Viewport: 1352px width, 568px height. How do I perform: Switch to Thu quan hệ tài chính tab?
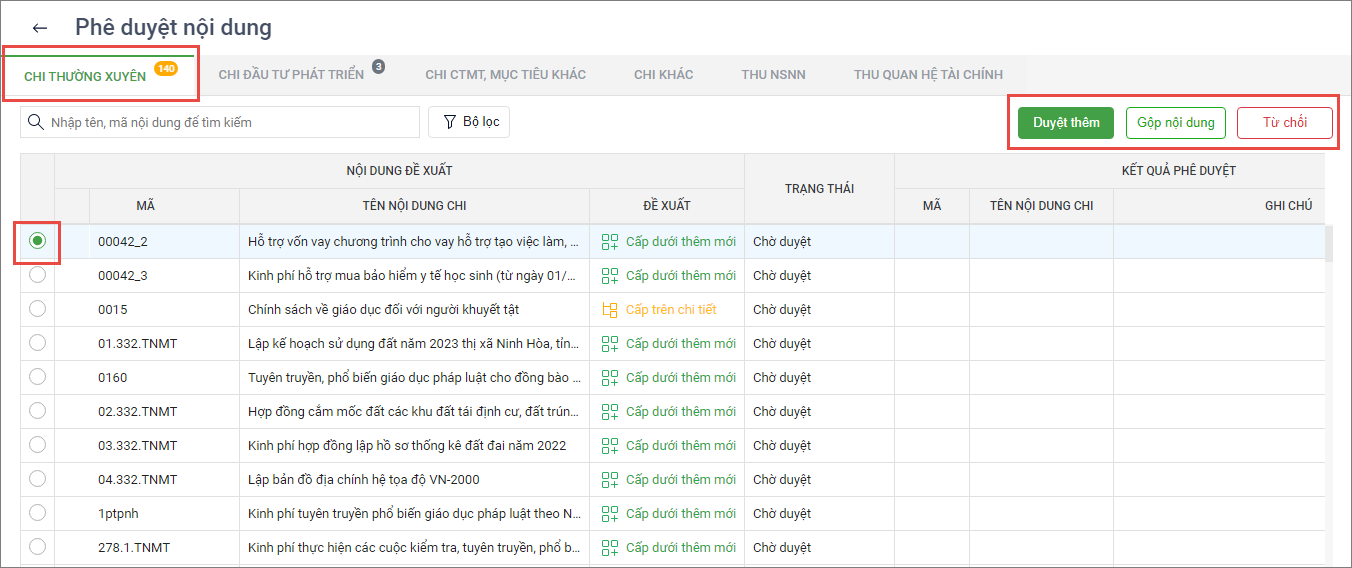(x=928, y=75)
